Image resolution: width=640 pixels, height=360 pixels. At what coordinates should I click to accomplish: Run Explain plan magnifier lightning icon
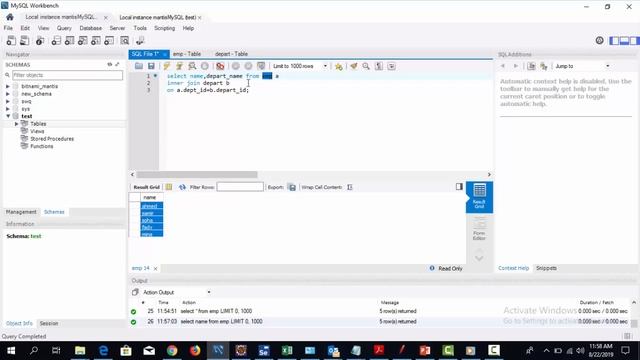coord(192,66)
